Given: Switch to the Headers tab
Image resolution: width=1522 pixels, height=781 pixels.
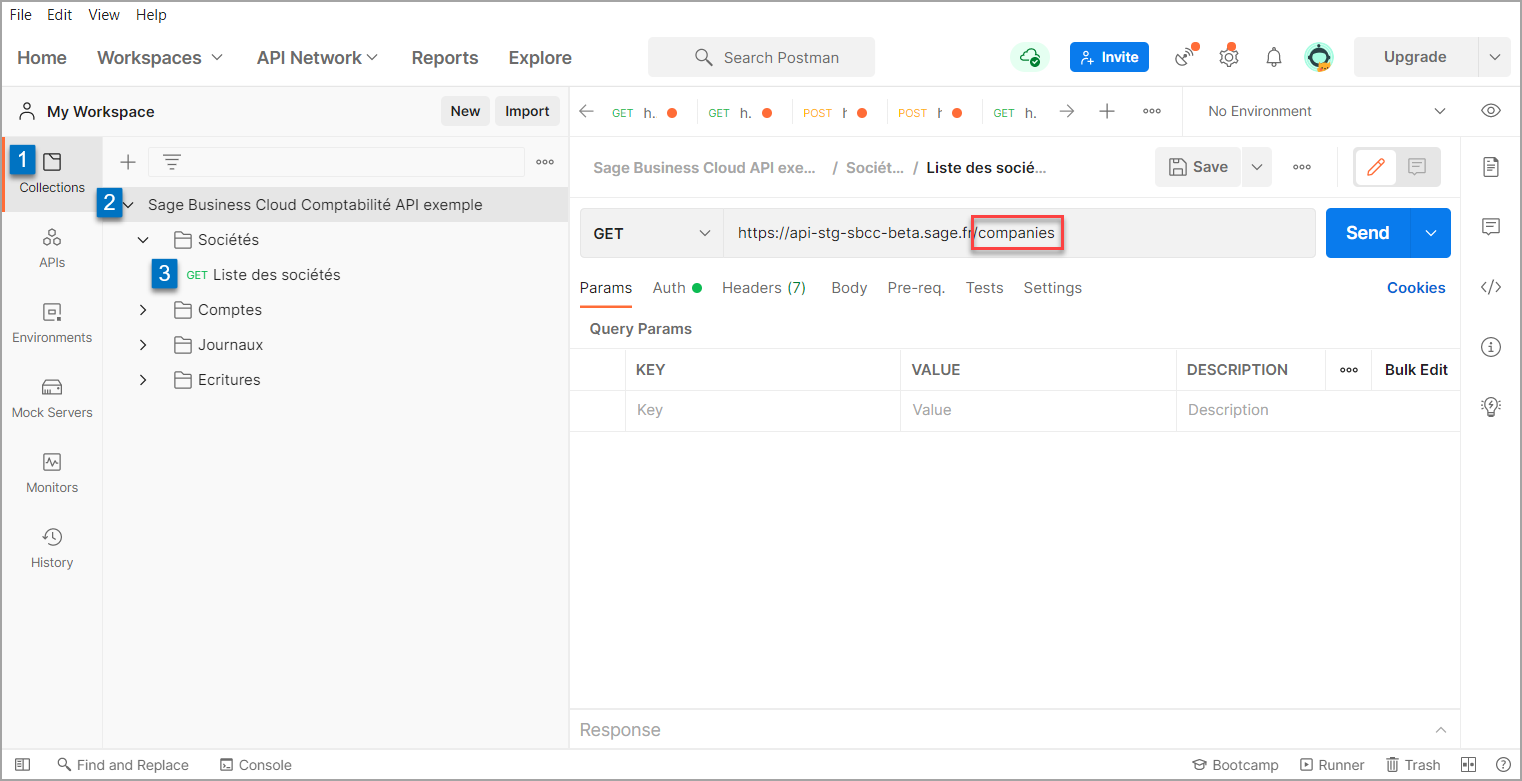Looking at the screenshot, I should [x=764, y=288].
